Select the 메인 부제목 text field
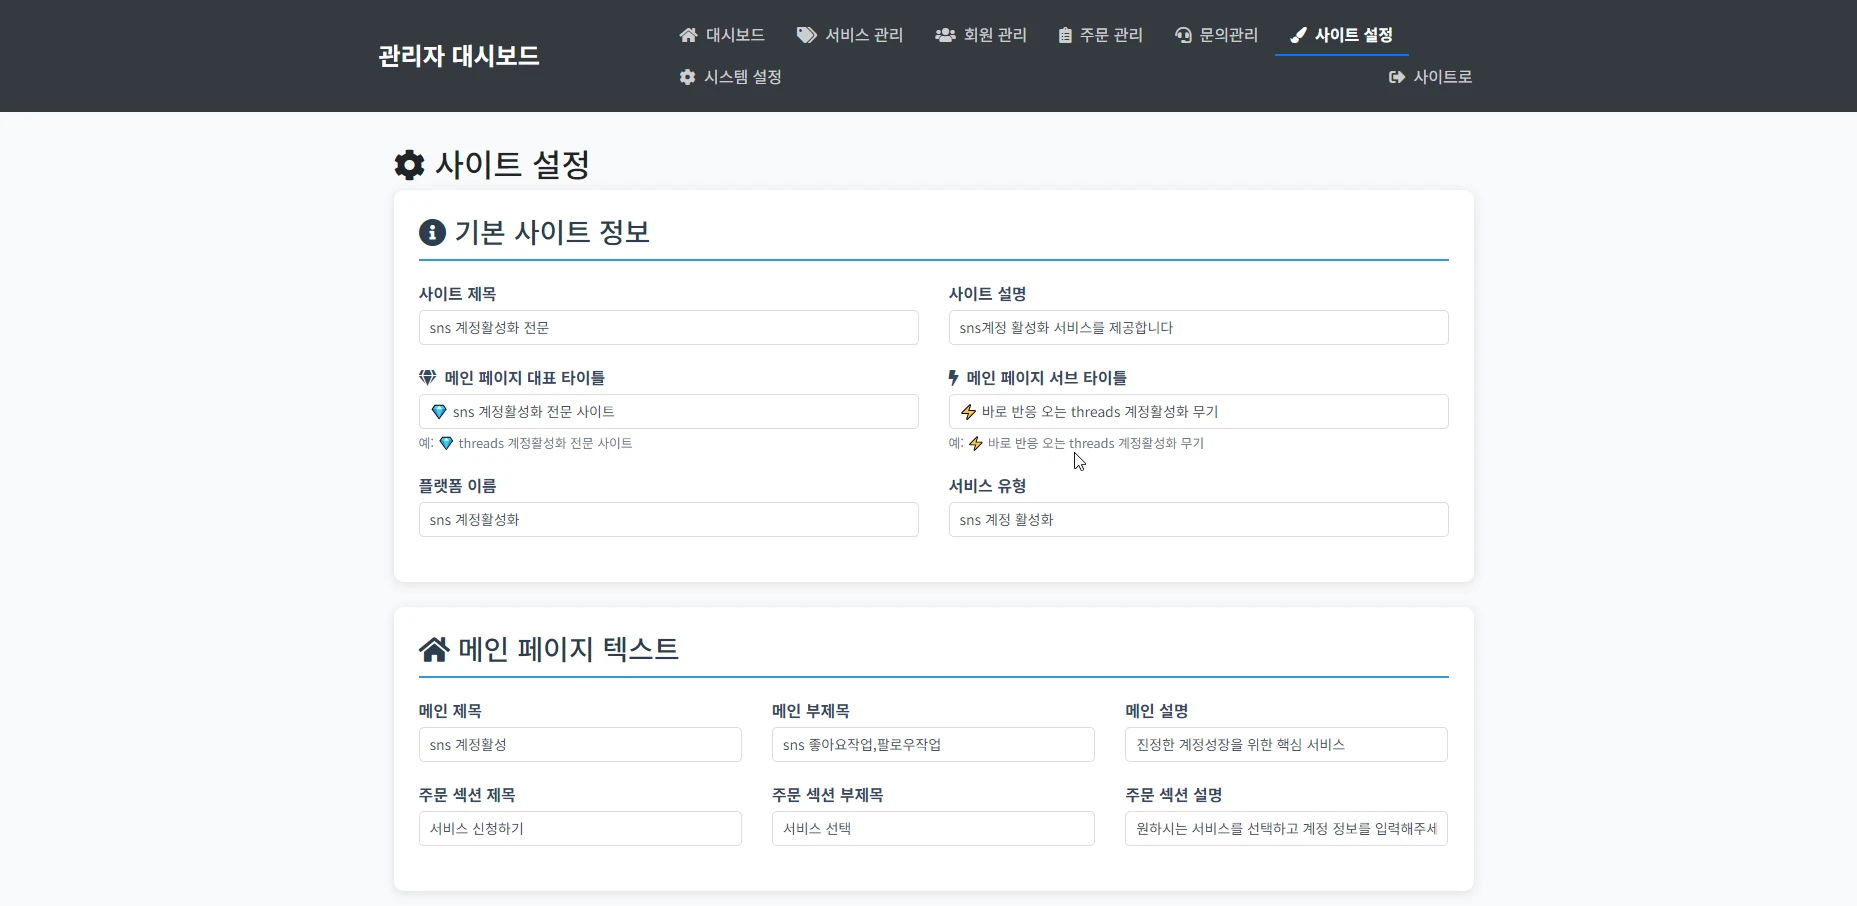Image resolution: width=1857 pixels, height=906 pixels. click(932, 744)
